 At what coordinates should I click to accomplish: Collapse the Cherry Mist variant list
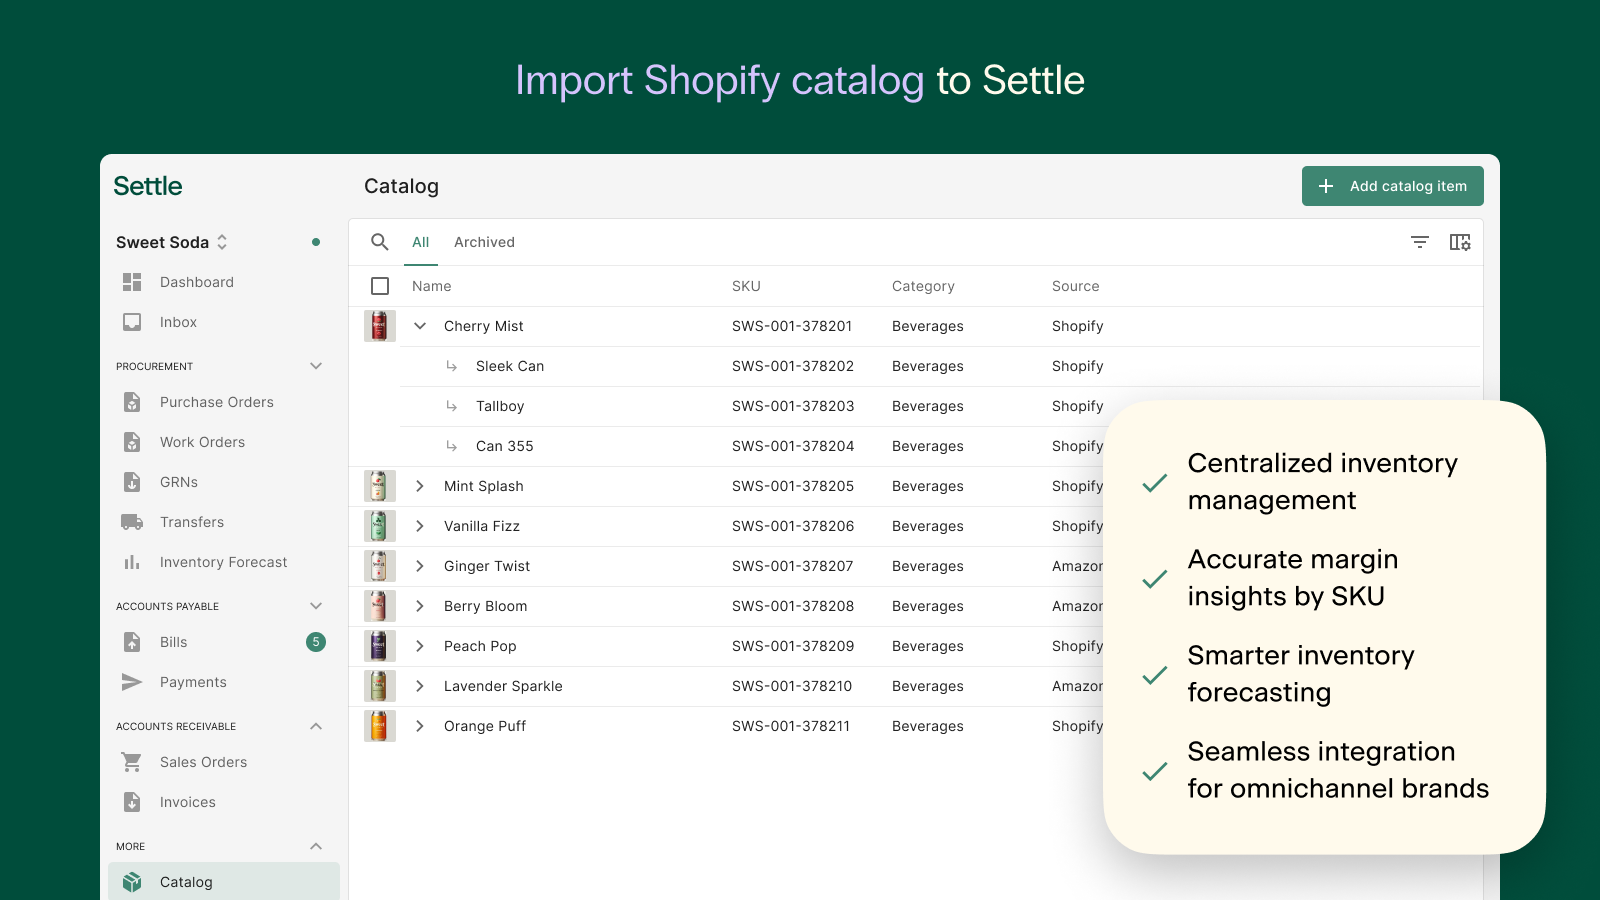click(x=420, y=326)
